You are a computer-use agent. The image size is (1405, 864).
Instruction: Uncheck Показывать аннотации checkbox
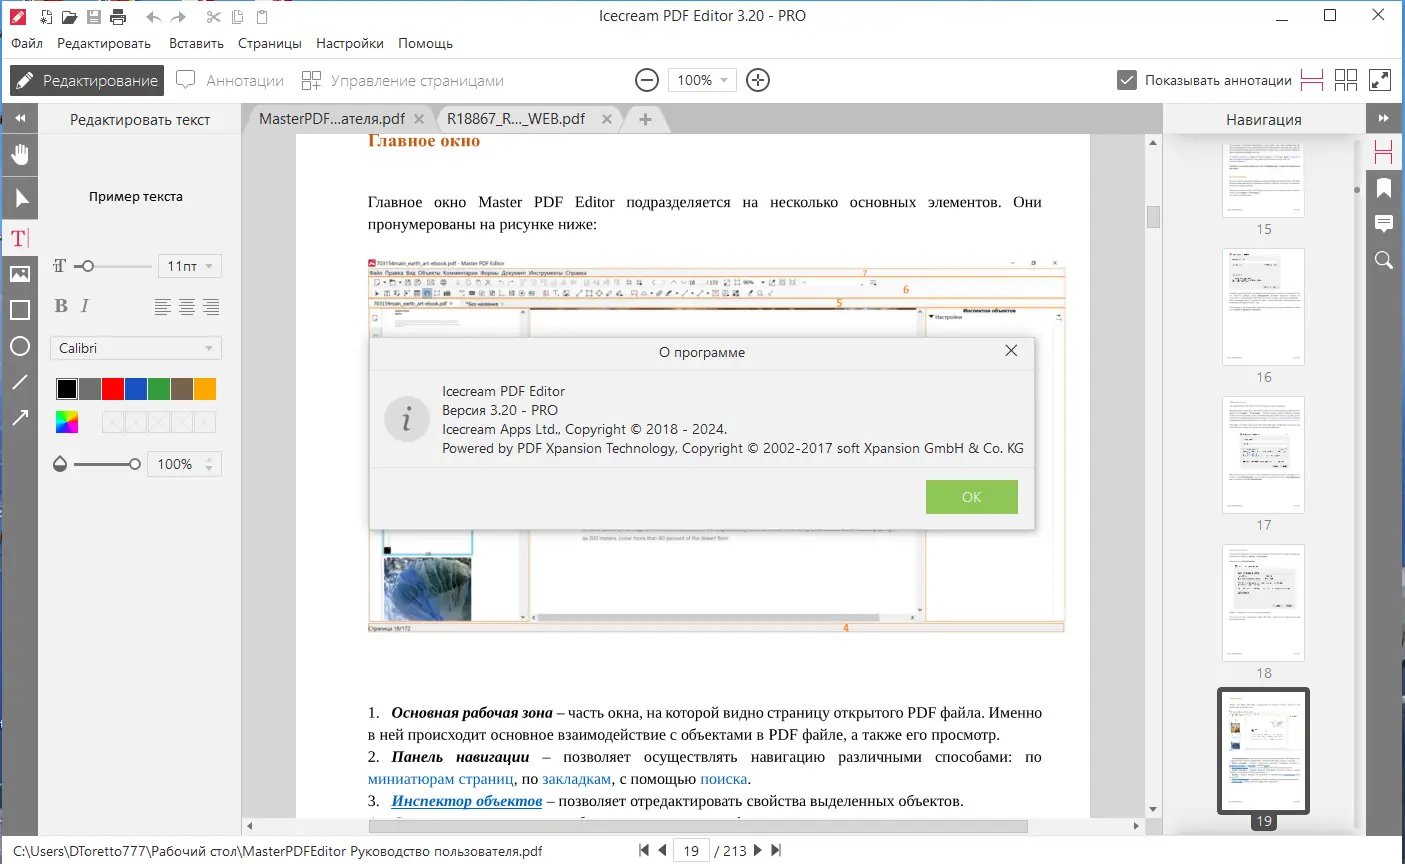(x=1127, y=80)
